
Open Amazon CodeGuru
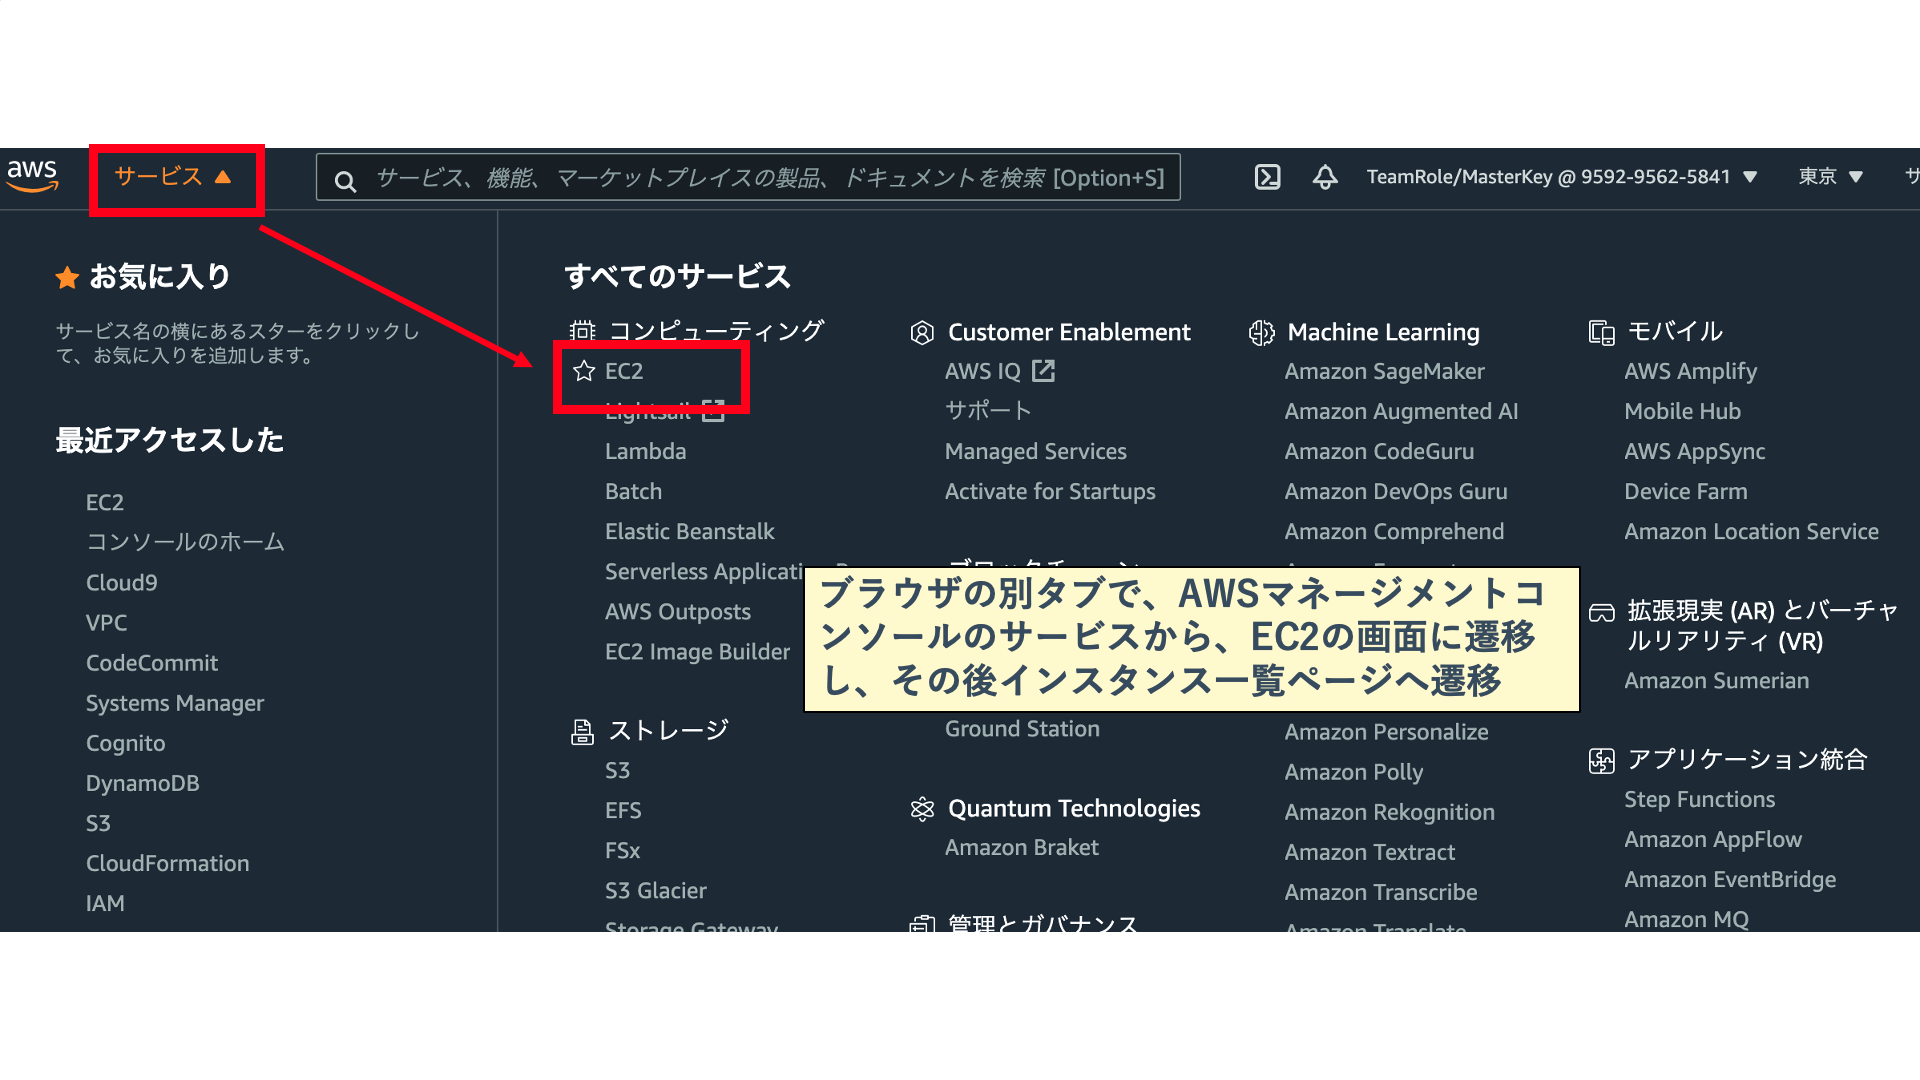click(1379, 451)
